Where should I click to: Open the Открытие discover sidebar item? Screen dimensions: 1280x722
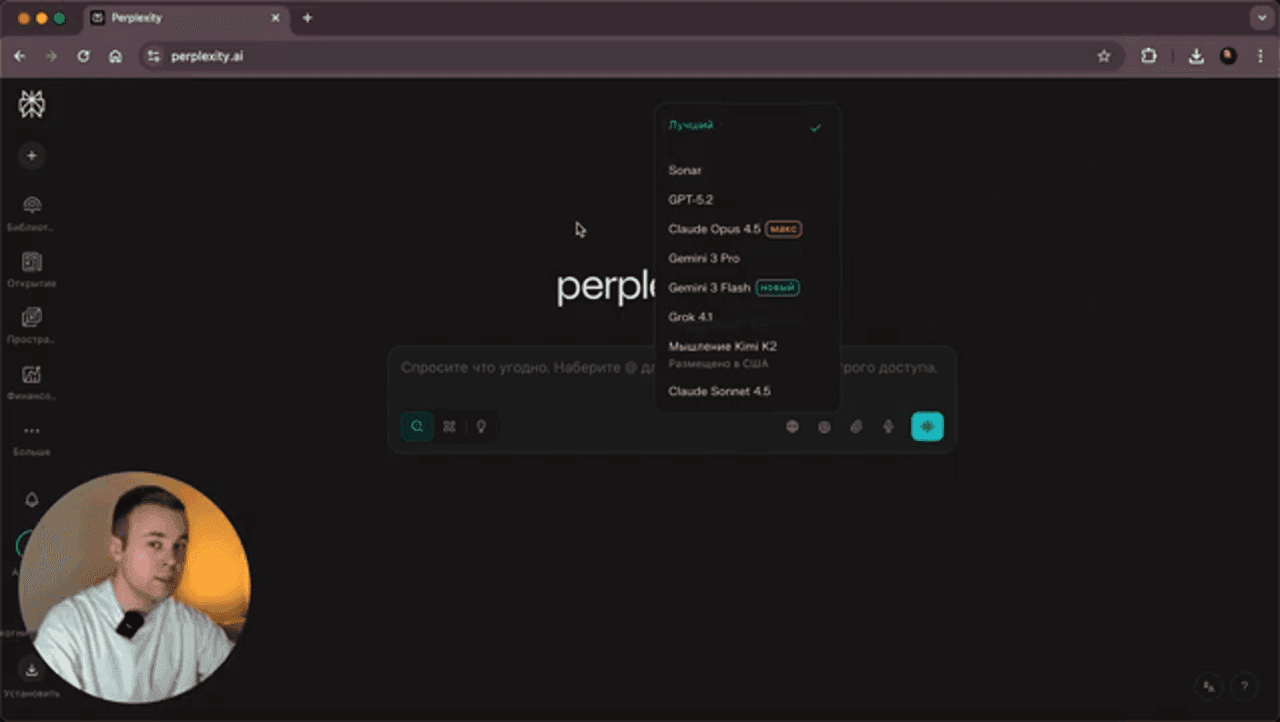32,270
